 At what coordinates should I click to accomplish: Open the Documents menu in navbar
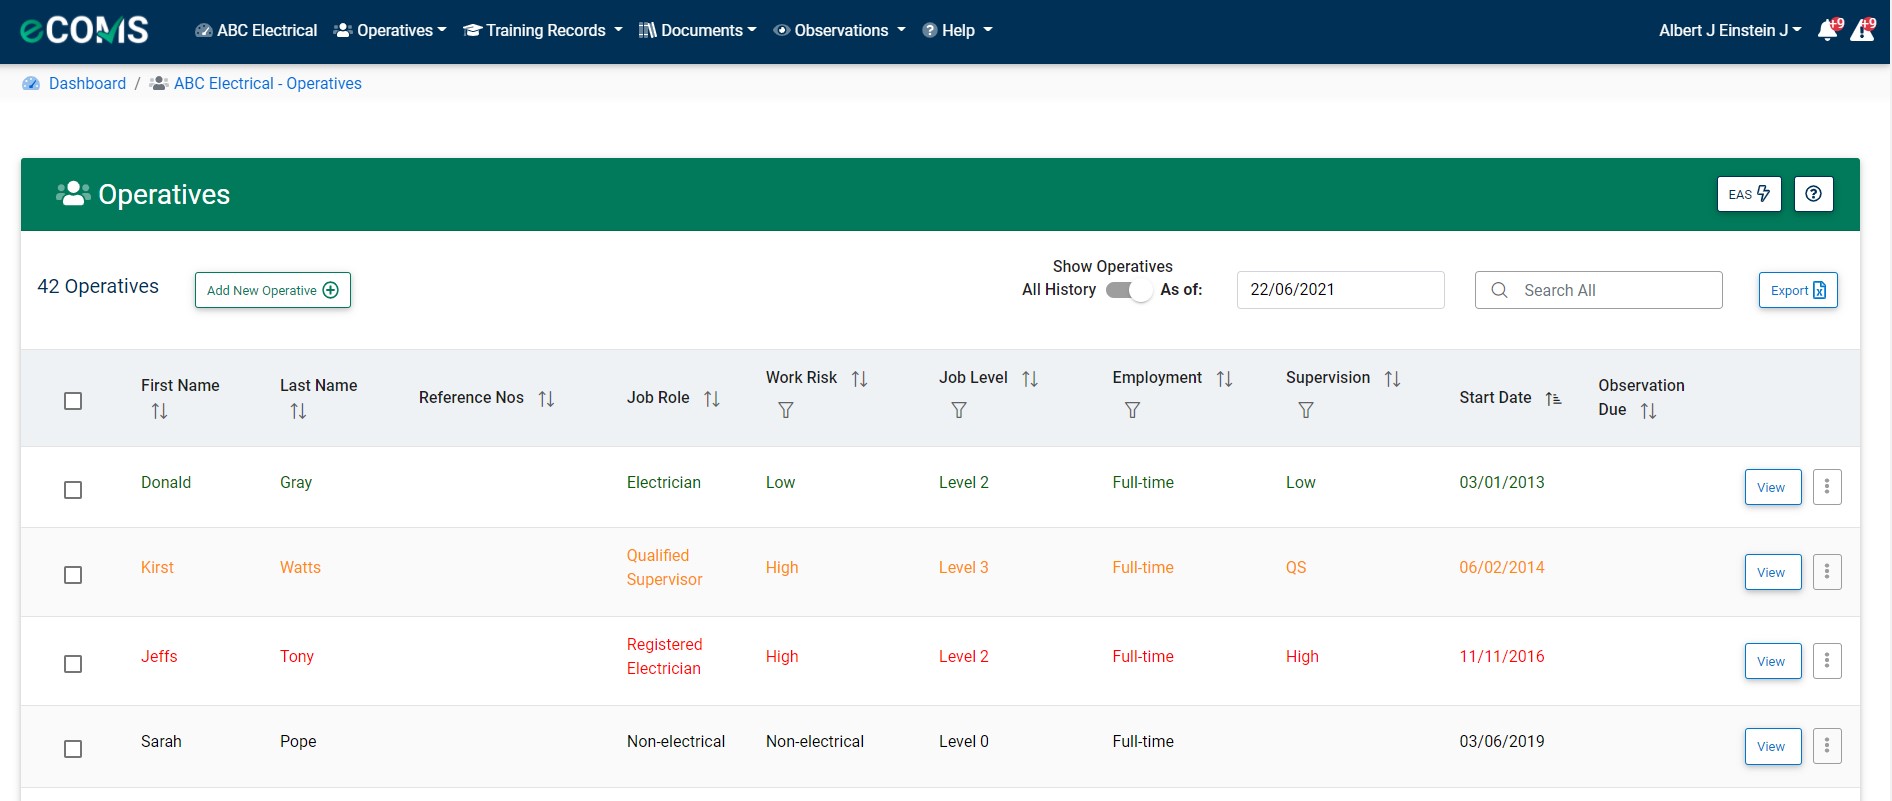coord(697,30)
